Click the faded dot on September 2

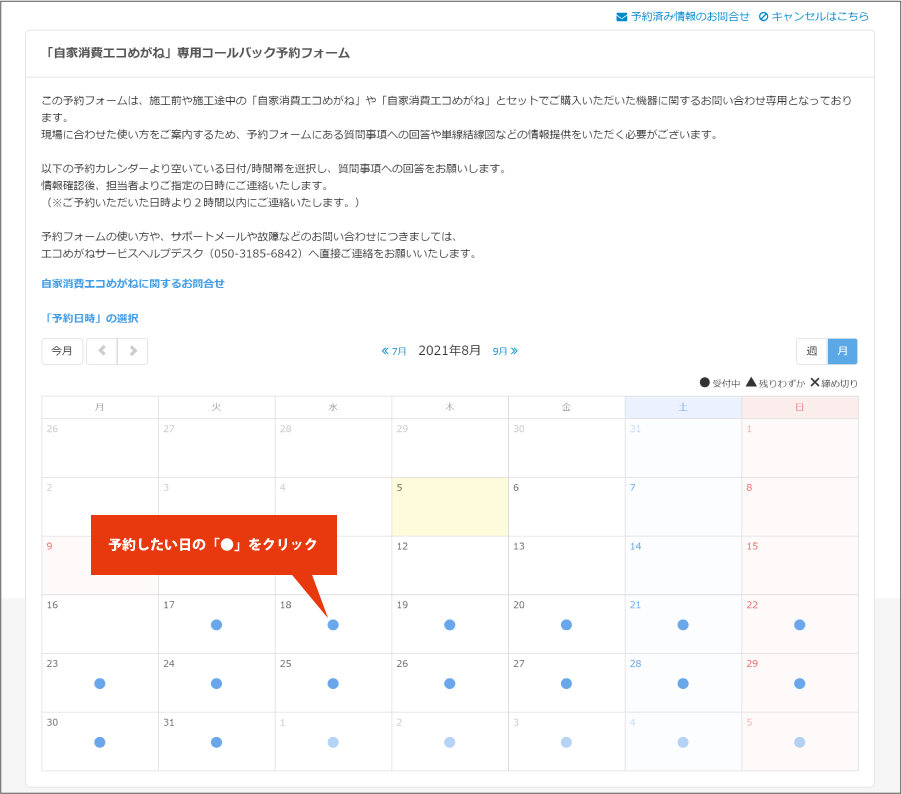450,742
